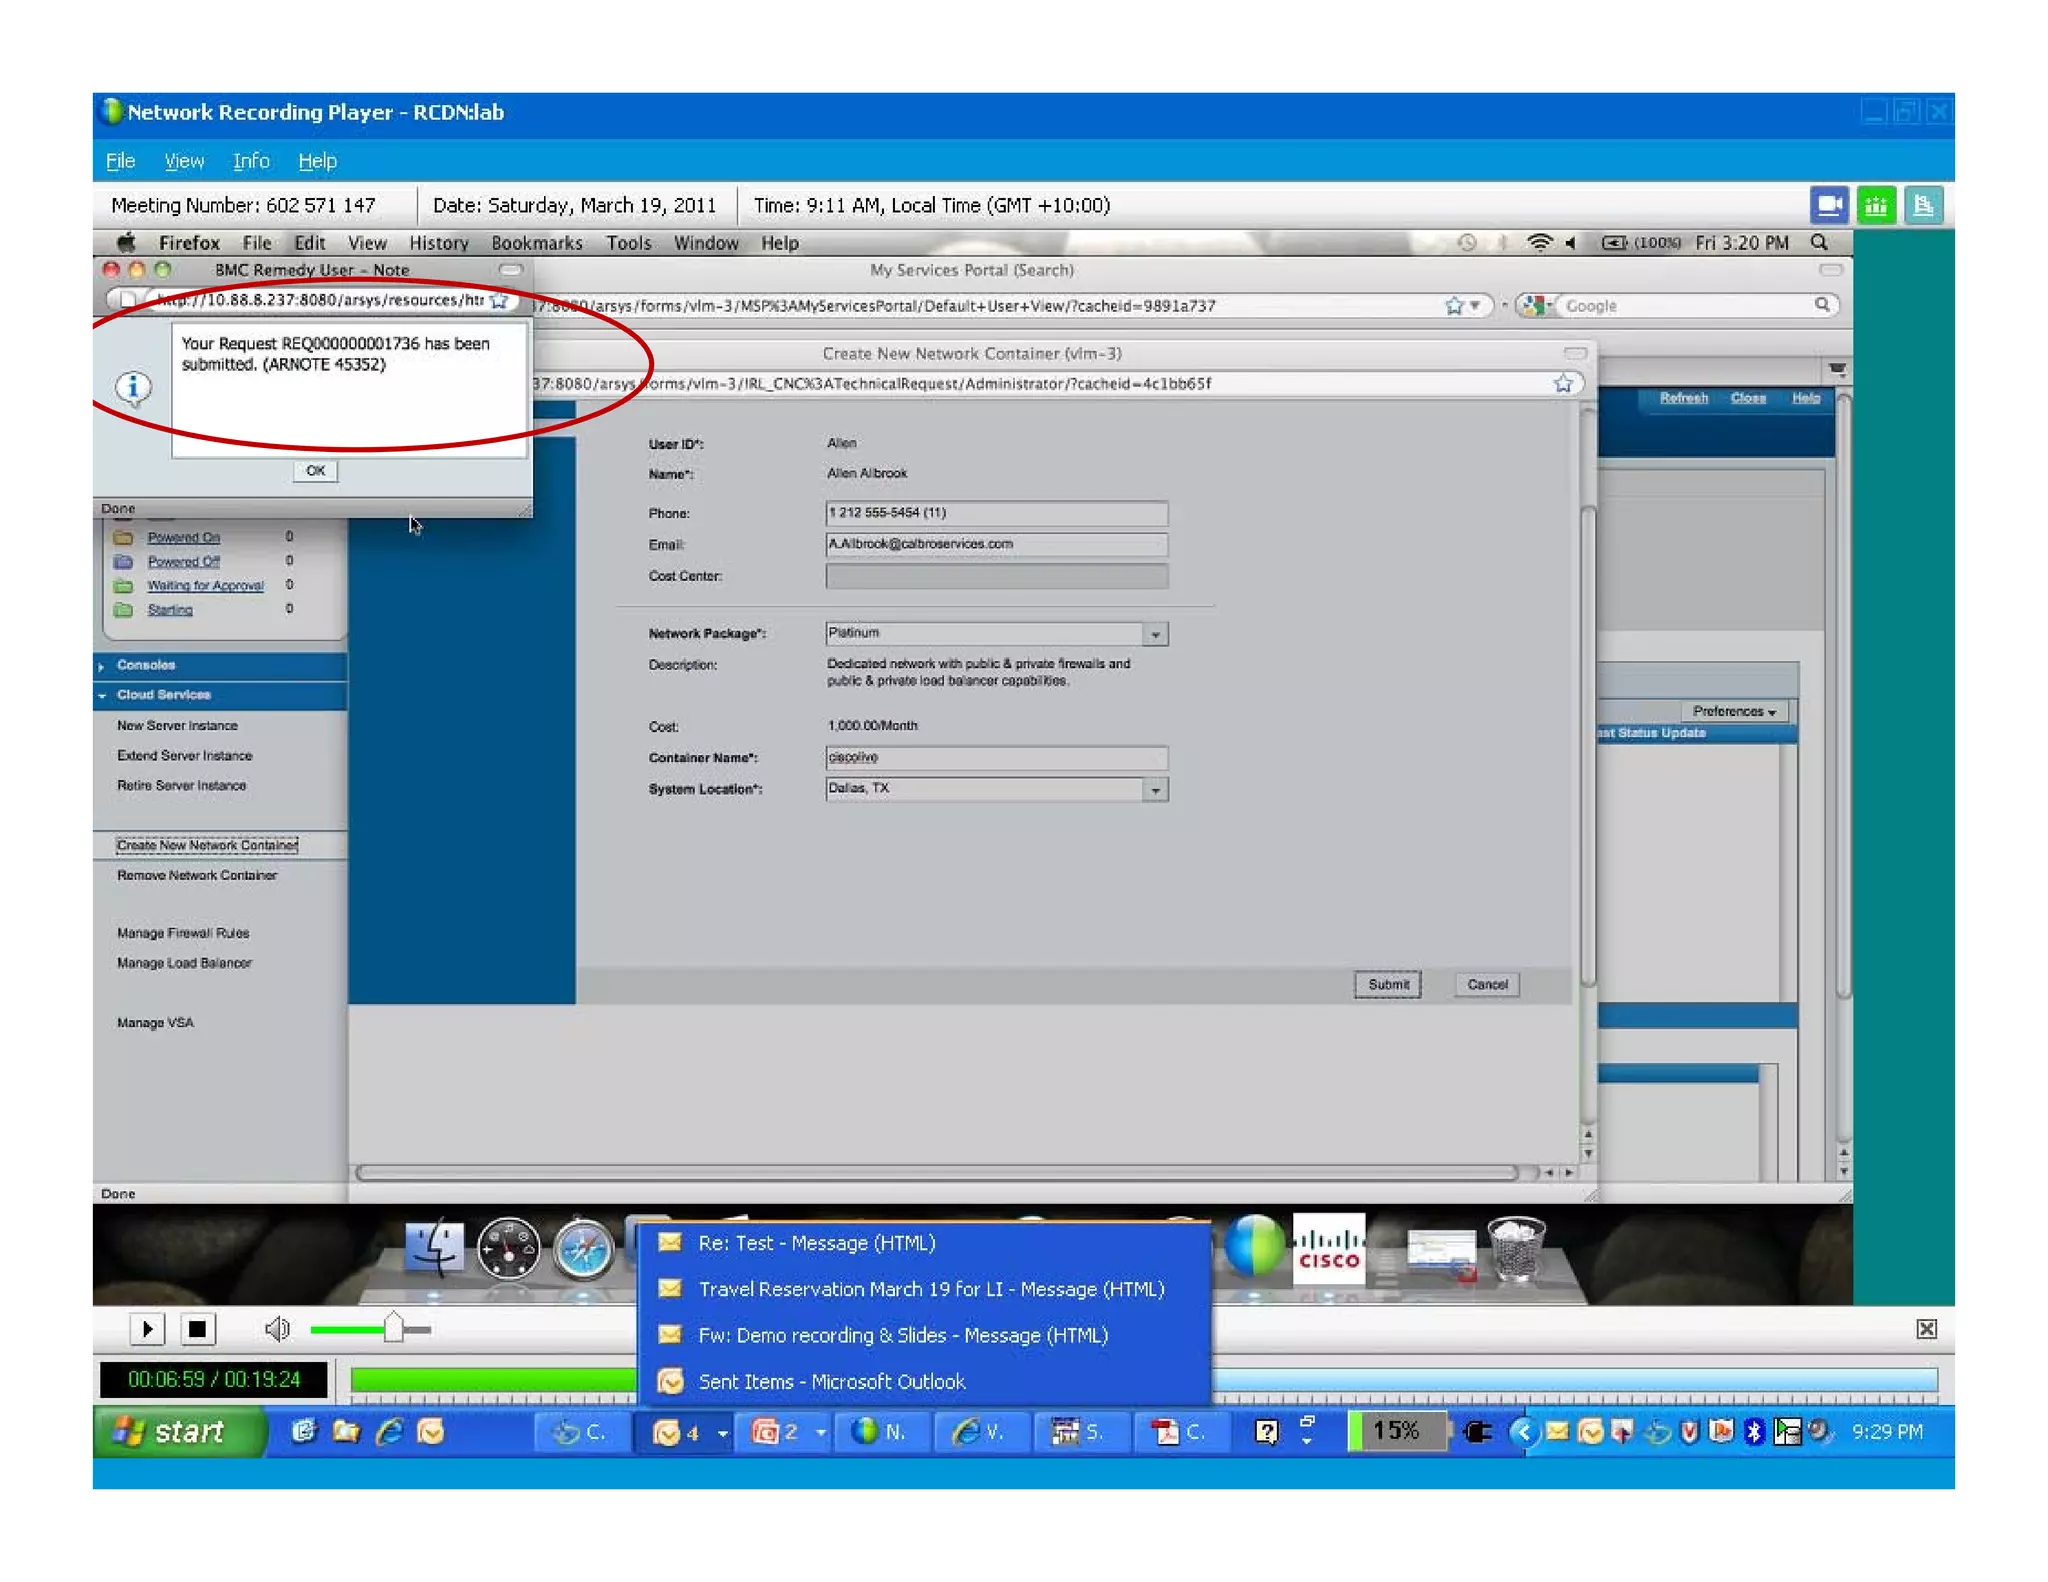Select Manage Firewall Rules
The height and width of the screenshot is (1582, 2048).
coord(183,934)
